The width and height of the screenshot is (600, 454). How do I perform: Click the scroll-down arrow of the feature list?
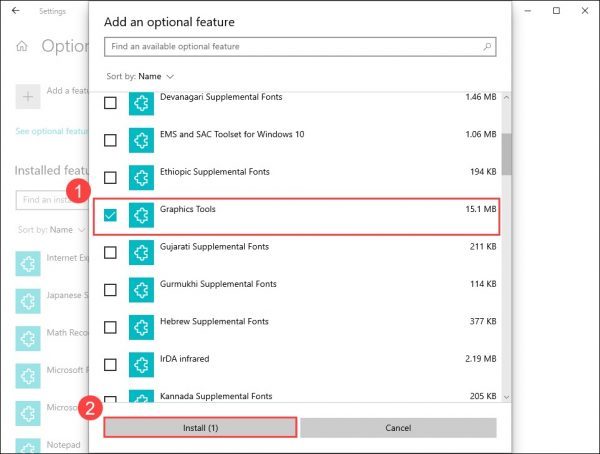click(x=506, y=397)
